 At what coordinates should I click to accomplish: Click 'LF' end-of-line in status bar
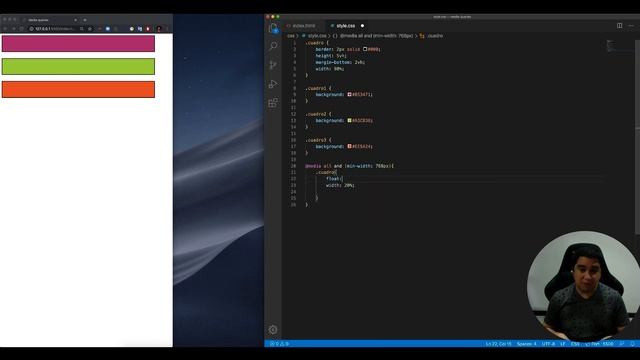(x=562, y=344)
